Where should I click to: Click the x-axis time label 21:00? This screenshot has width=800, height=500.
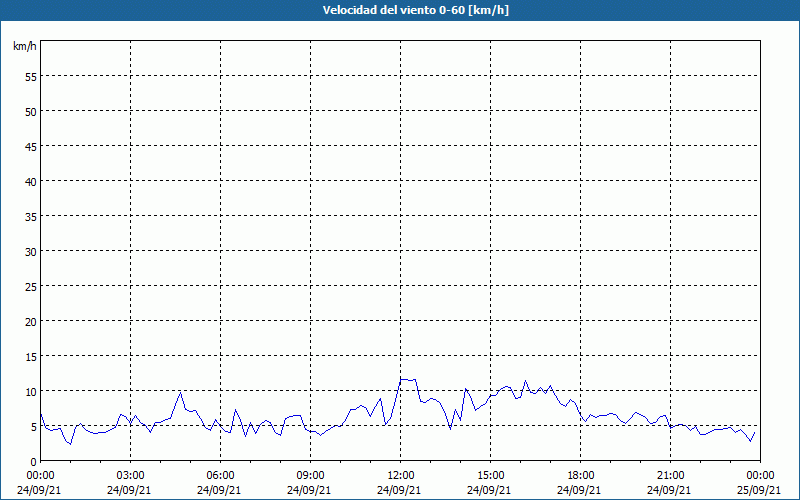[670, 476]
